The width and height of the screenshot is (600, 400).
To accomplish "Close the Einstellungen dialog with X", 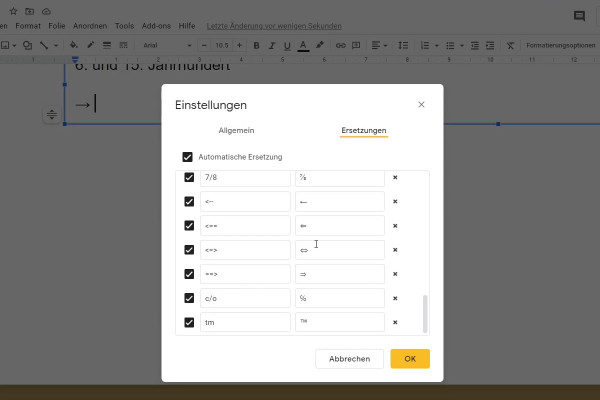I will 421,104.
